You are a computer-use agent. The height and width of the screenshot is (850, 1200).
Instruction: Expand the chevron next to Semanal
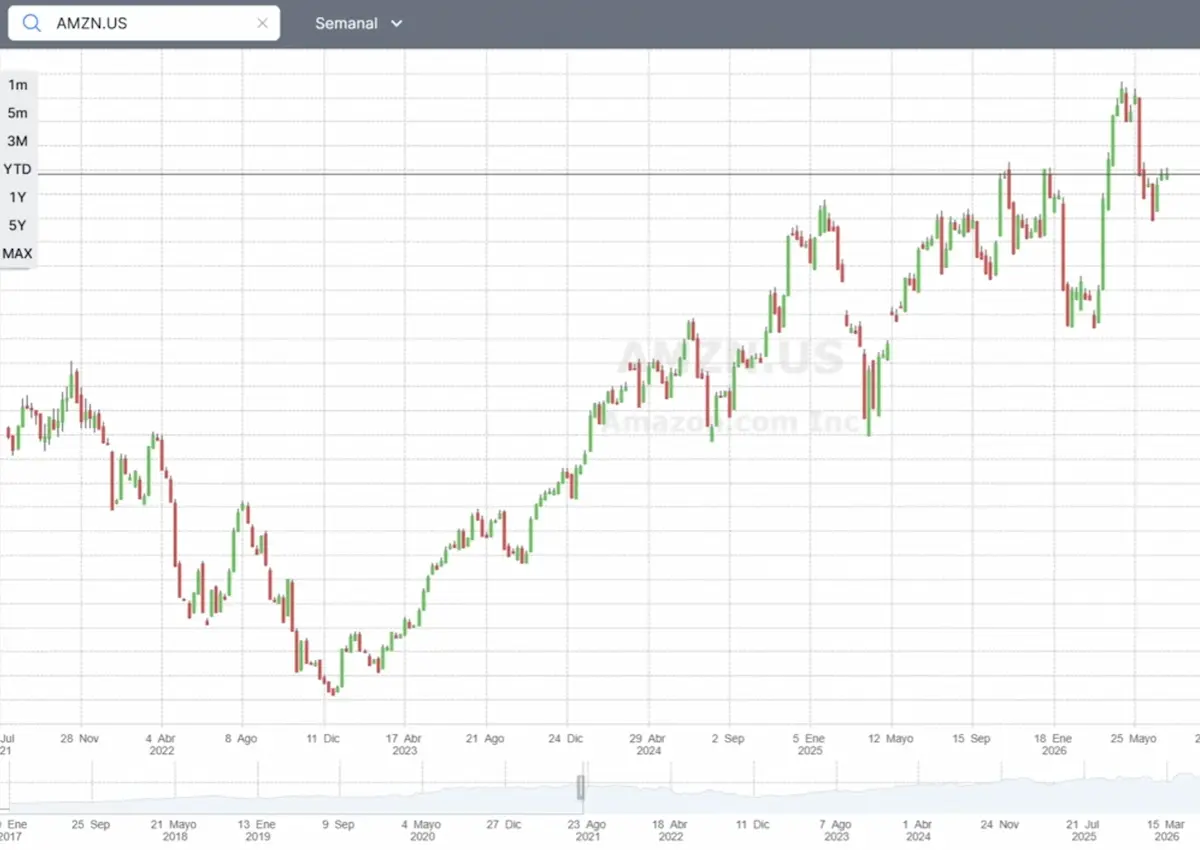tap(397, 23)
